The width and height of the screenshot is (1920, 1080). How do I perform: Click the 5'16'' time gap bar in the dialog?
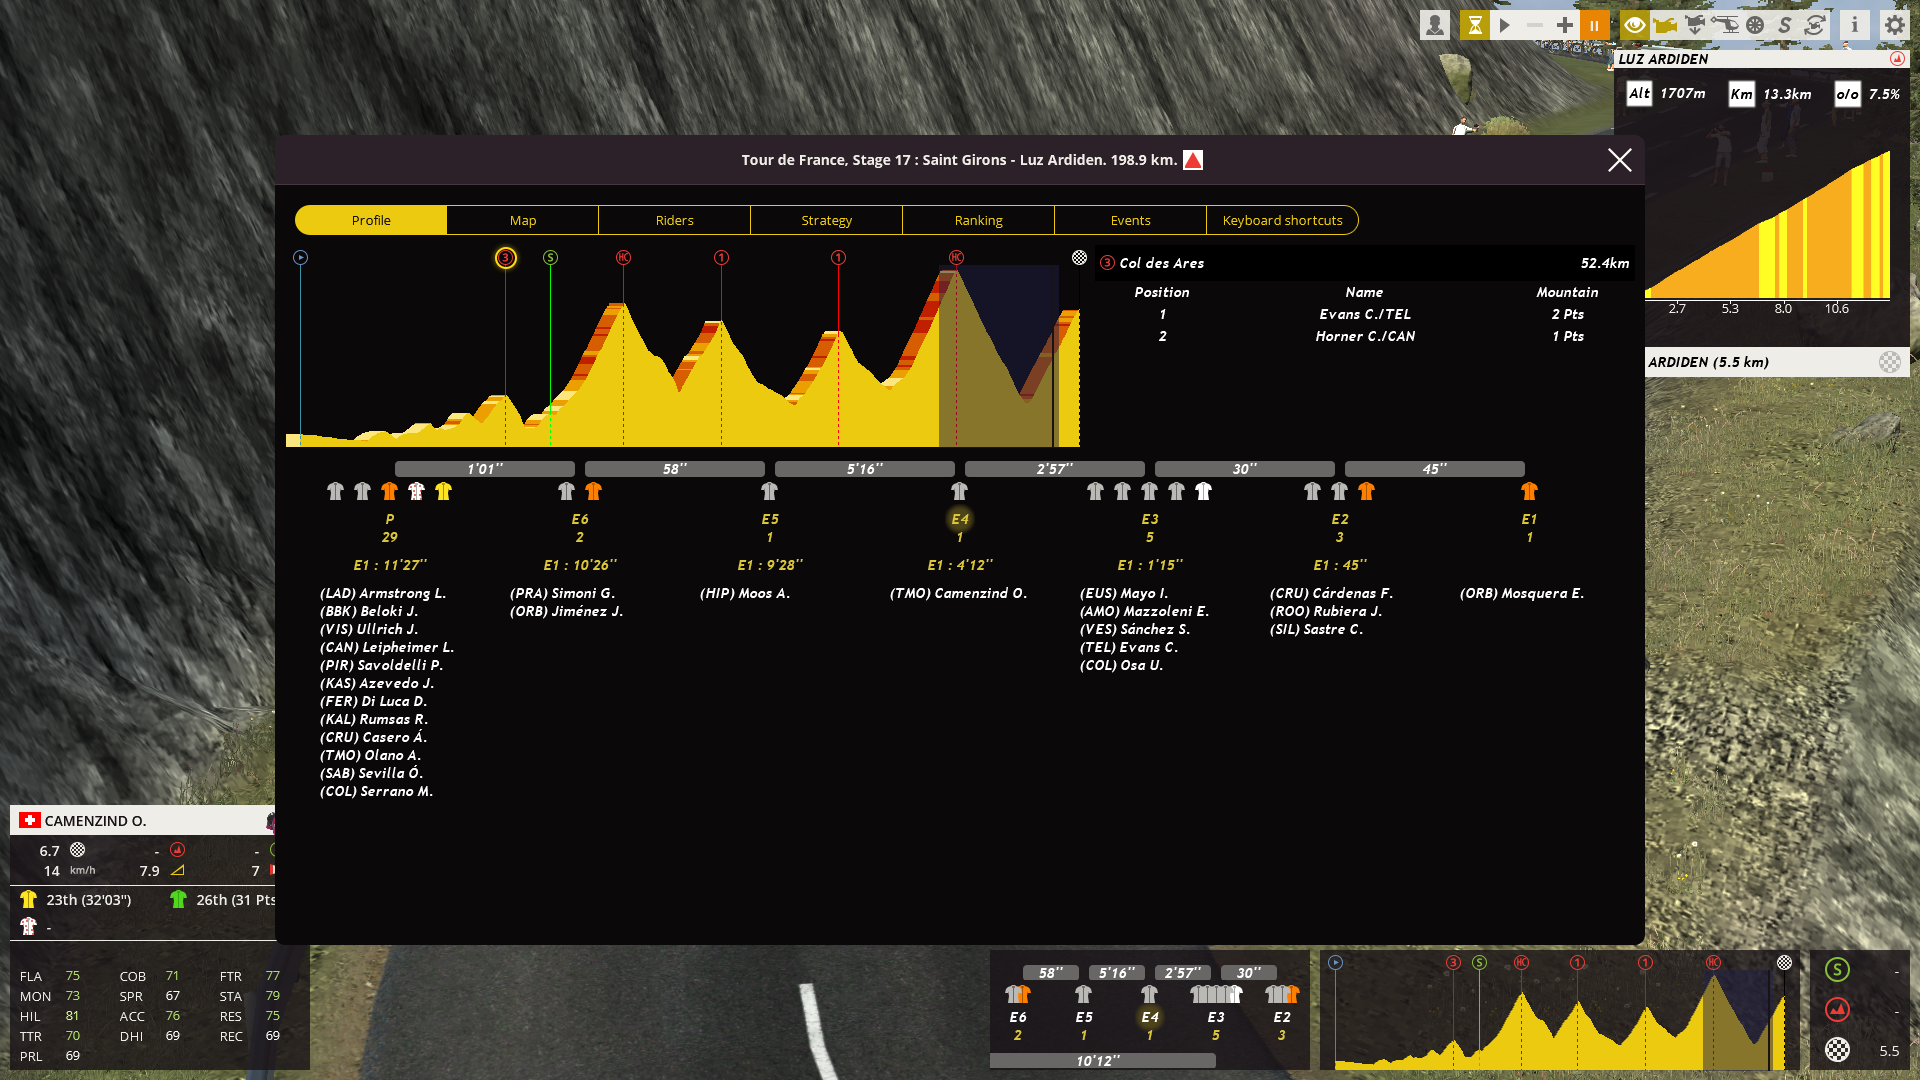(865, 469)
